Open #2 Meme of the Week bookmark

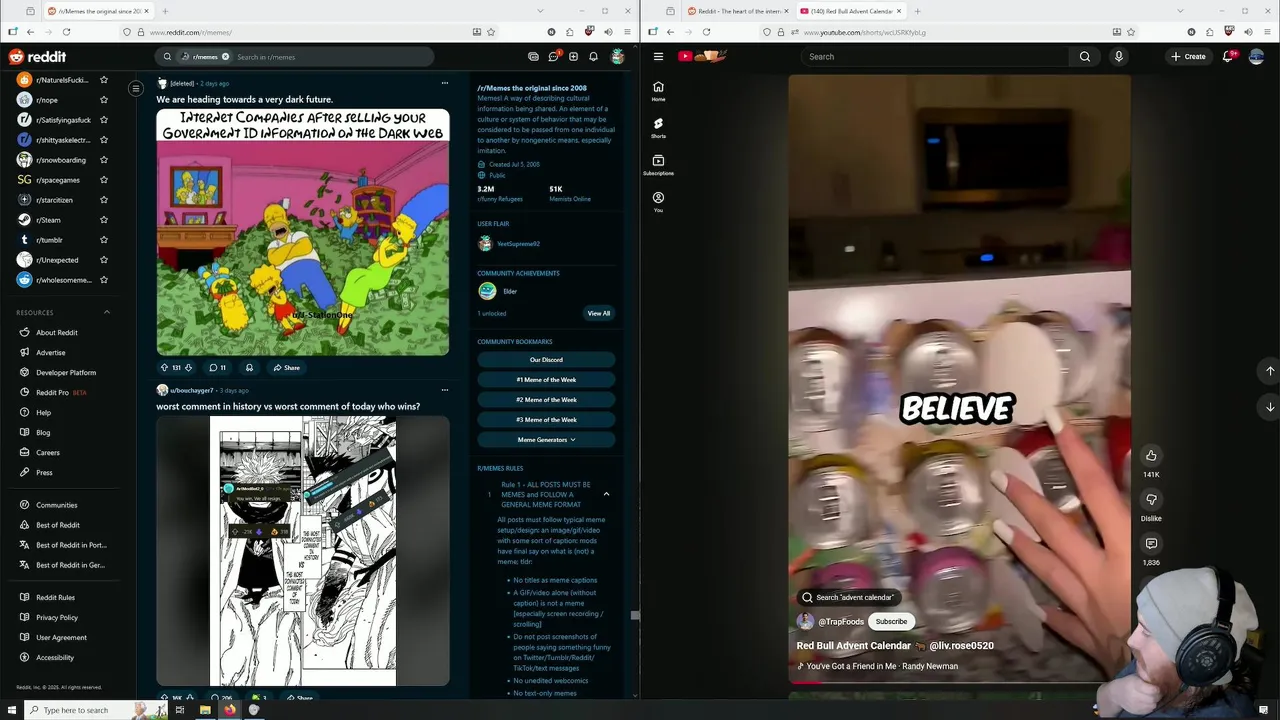tap(546, 400)
